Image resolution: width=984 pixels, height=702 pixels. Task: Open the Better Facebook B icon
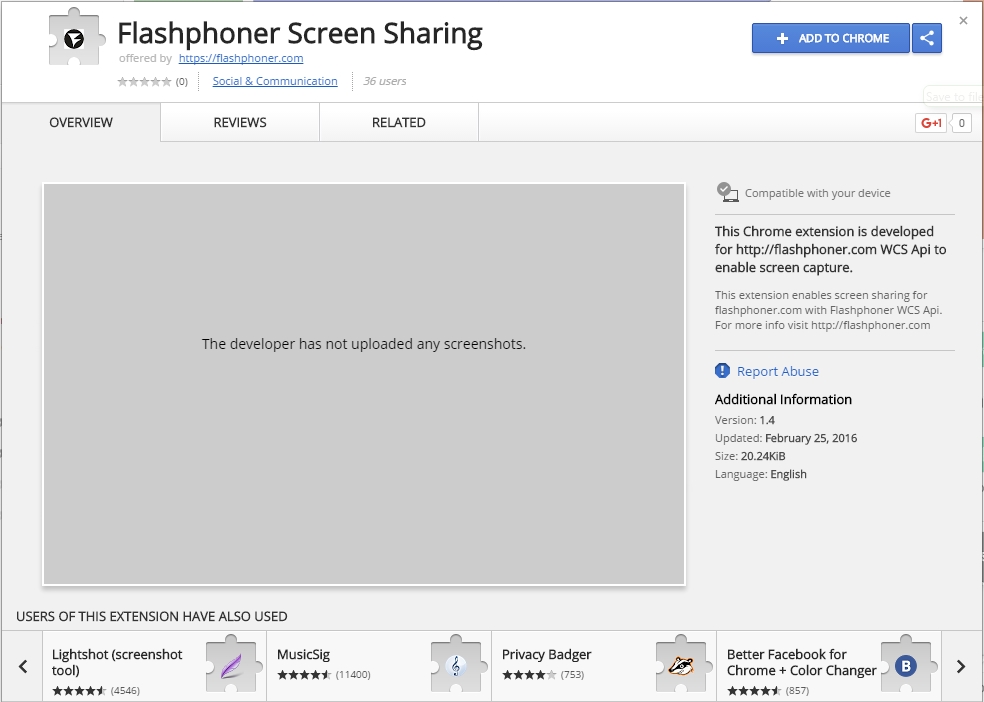(906, 664)
